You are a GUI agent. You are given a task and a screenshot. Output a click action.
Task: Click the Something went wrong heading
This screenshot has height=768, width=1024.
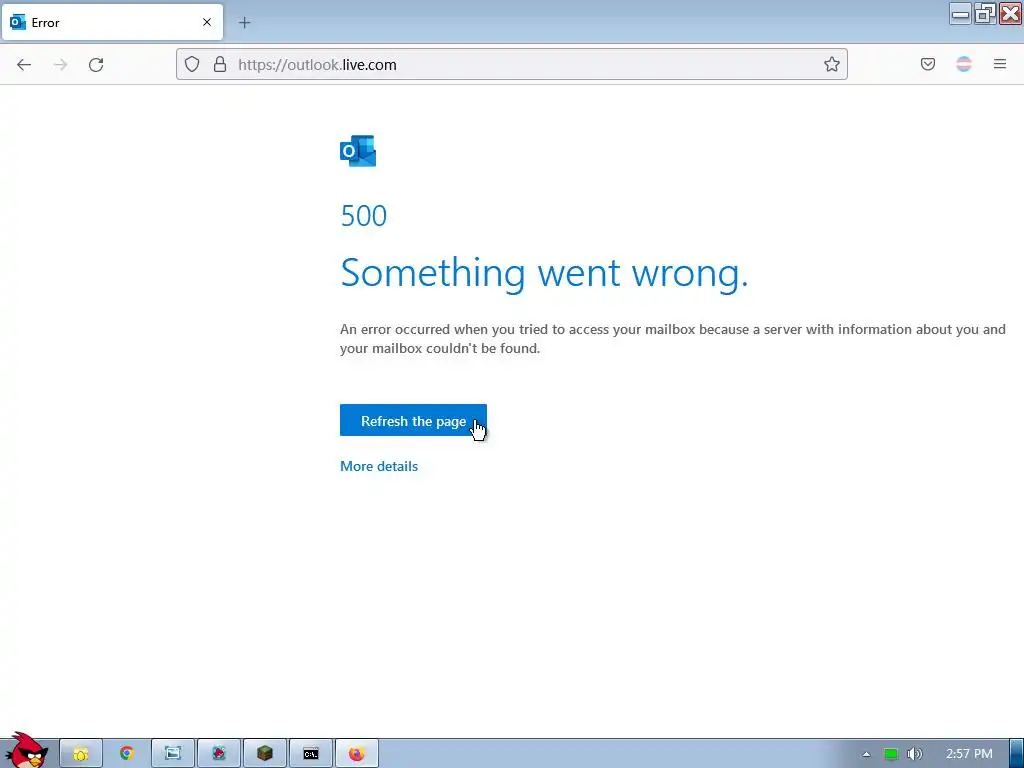click(x=544, y=273)
